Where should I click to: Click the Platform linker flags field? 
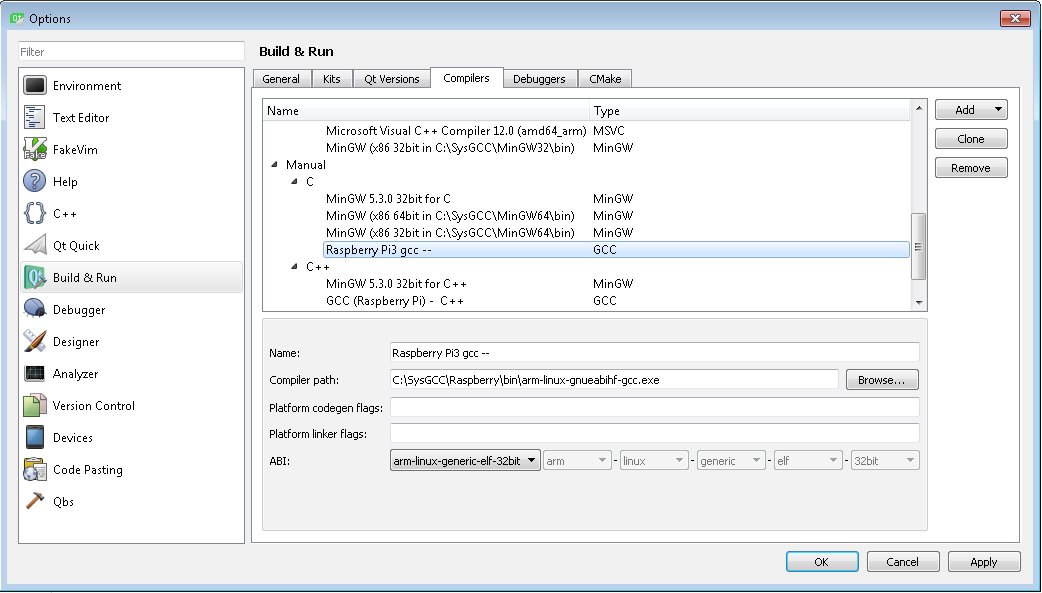tap(655, 433)
